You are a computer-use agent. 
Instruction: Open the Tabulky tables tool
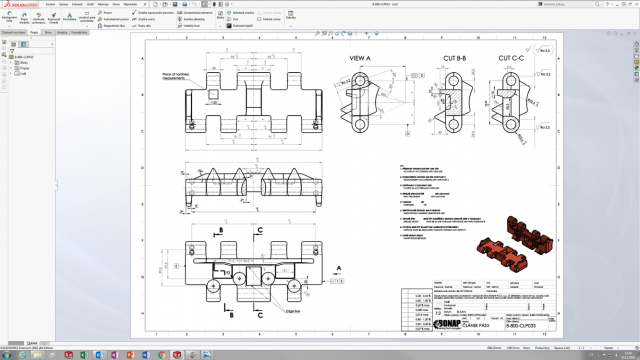(x=291, y=16)
